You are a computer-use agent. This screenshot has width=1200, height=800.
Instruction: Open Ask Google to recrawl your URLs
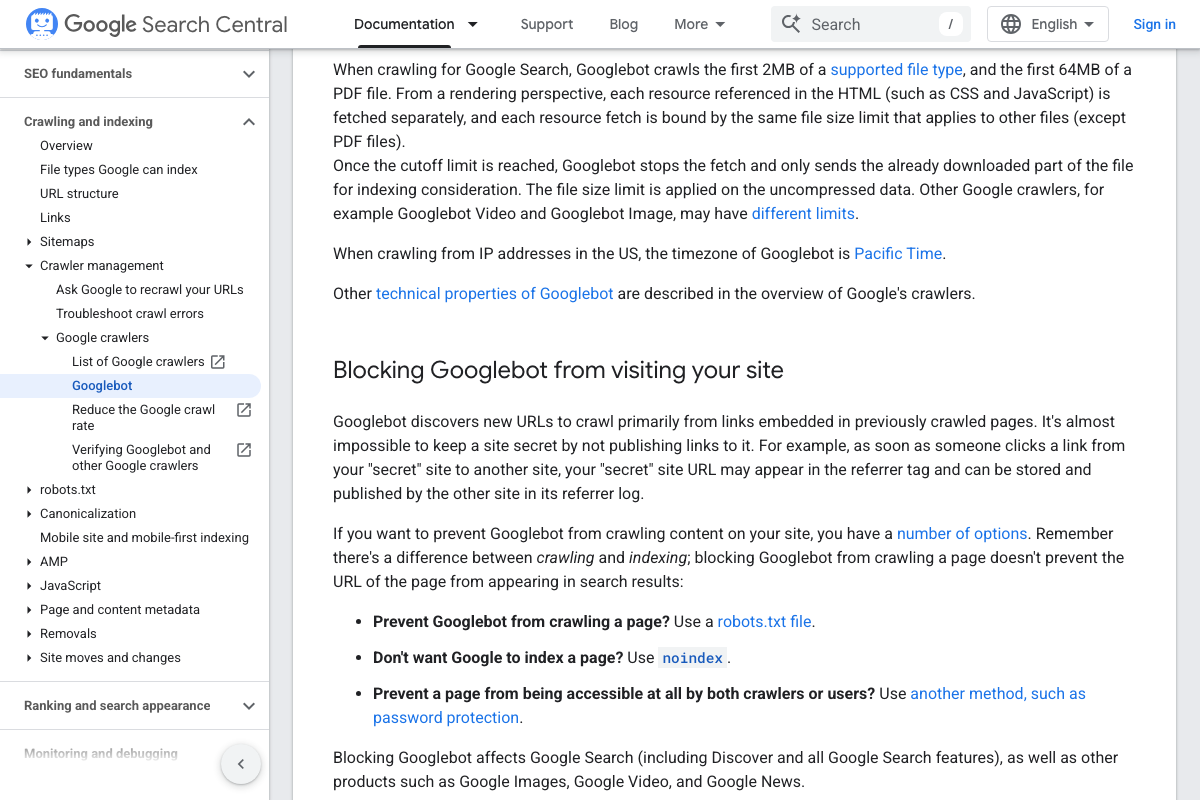pyautogui.click(x=150, y=290)
